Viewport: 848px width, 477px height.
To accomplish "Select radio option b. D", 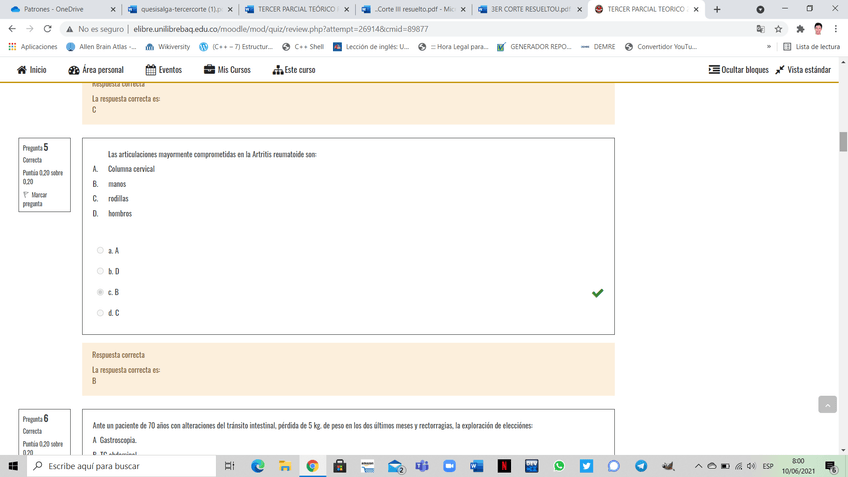I will (x=100, y=271).
